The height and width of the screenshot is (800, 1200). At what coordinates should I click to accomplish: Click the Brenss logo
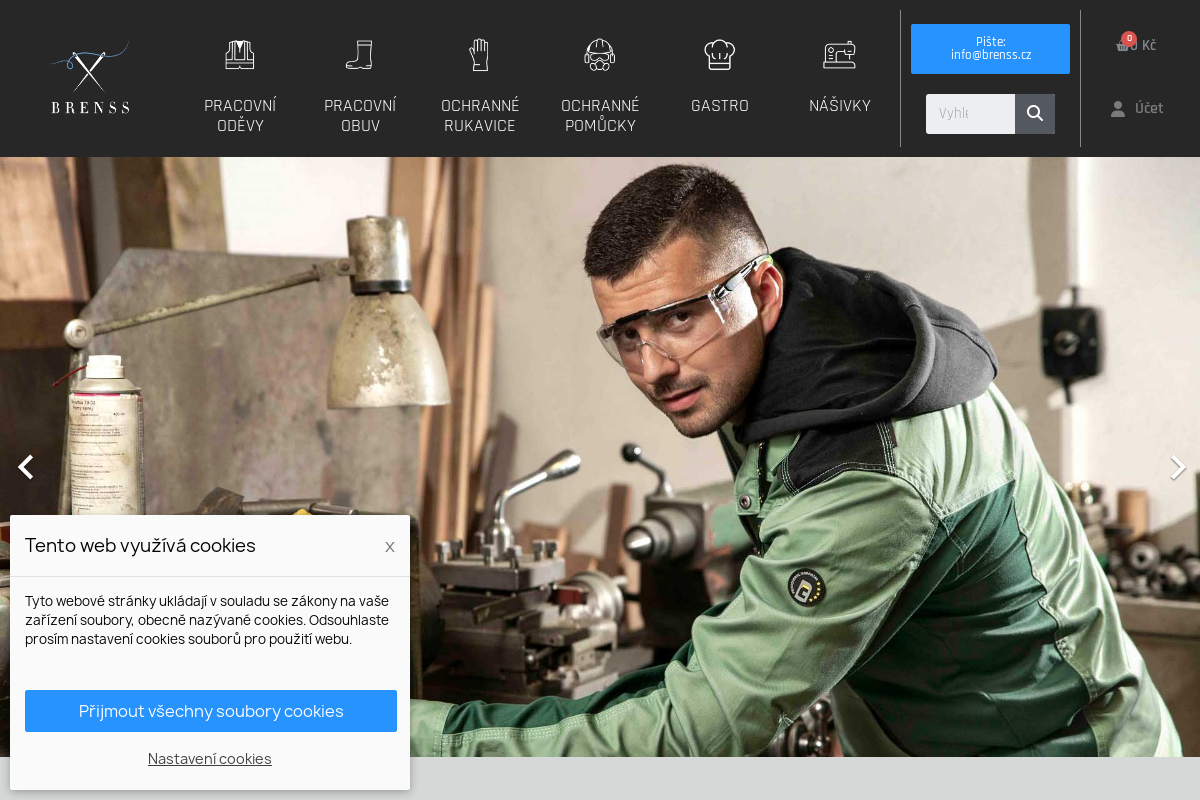(x=90, y=78)
